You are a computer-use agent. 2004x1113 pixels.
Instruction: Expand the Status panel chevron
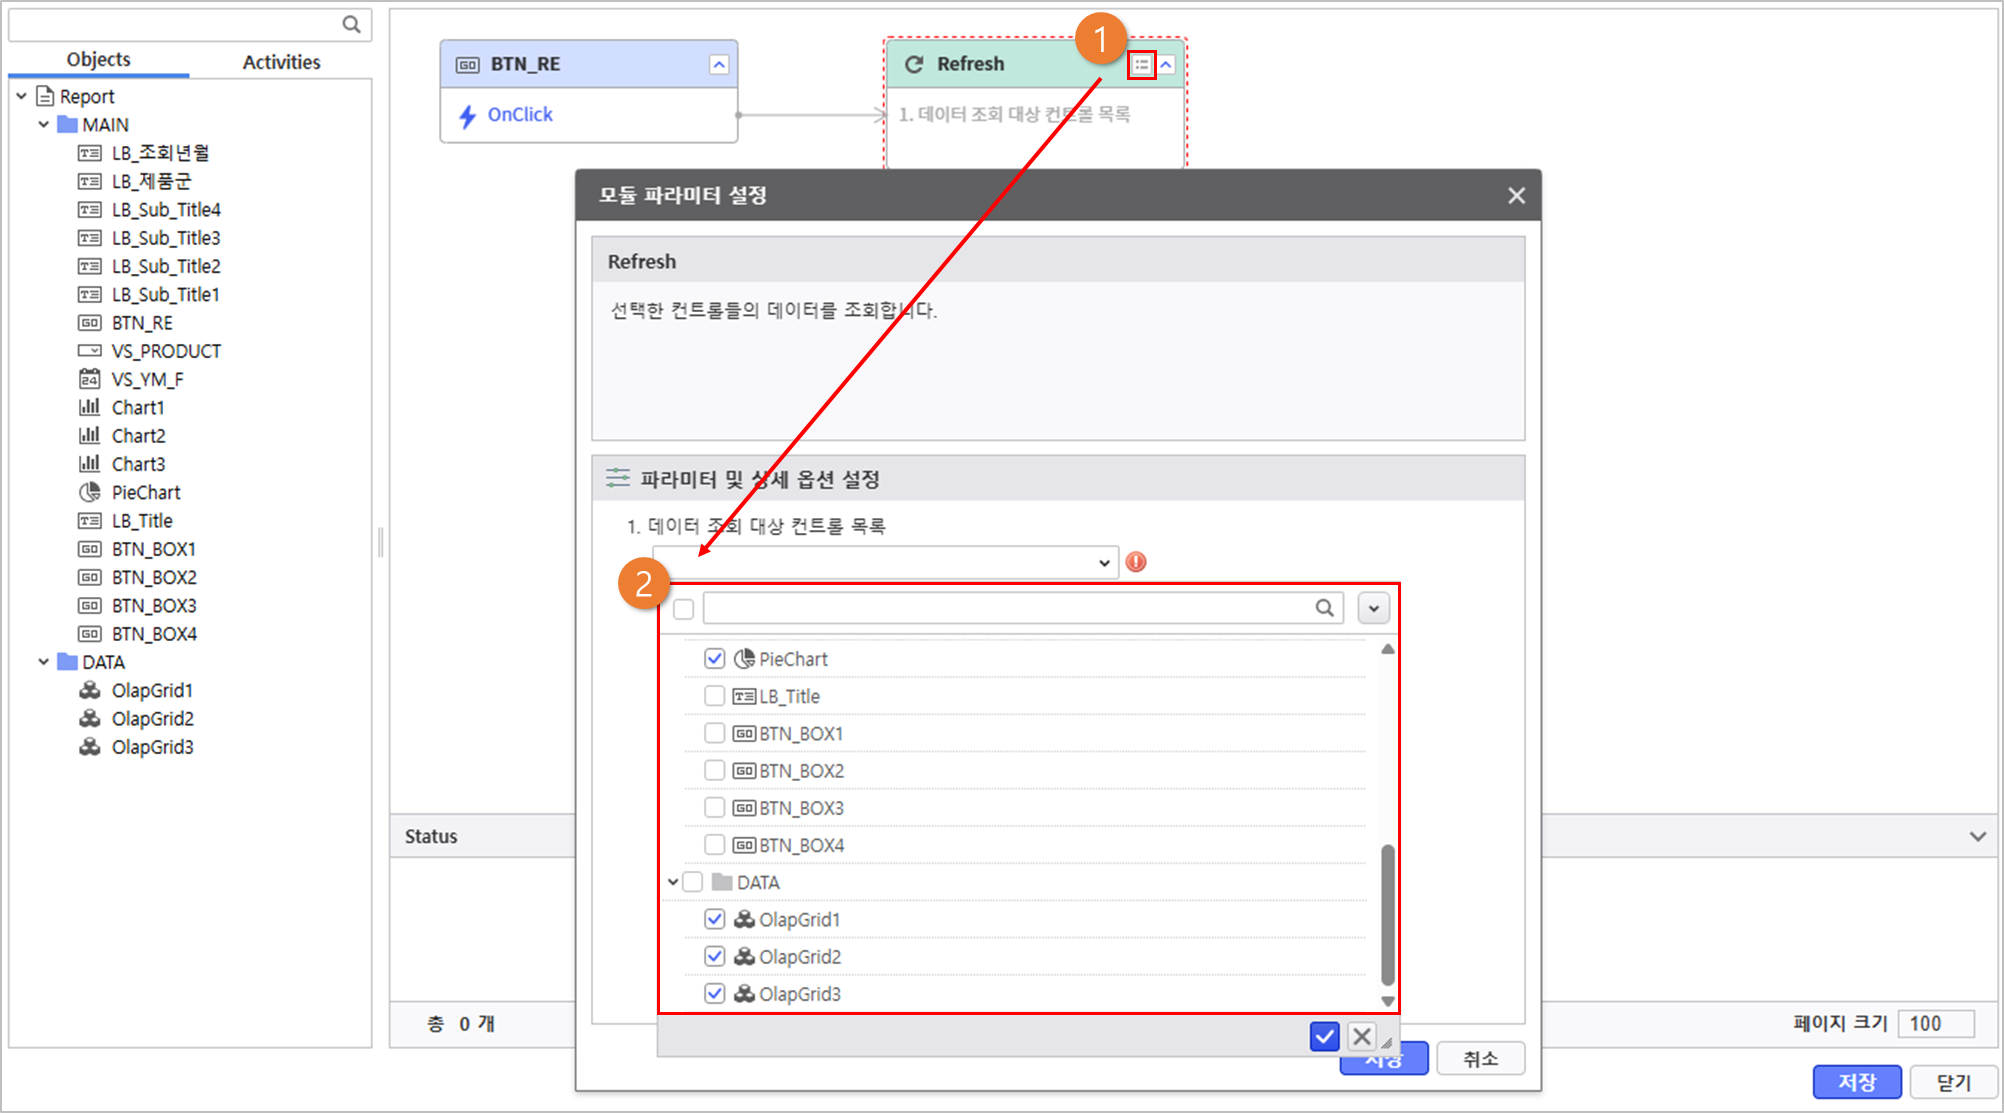point(1977,836)
